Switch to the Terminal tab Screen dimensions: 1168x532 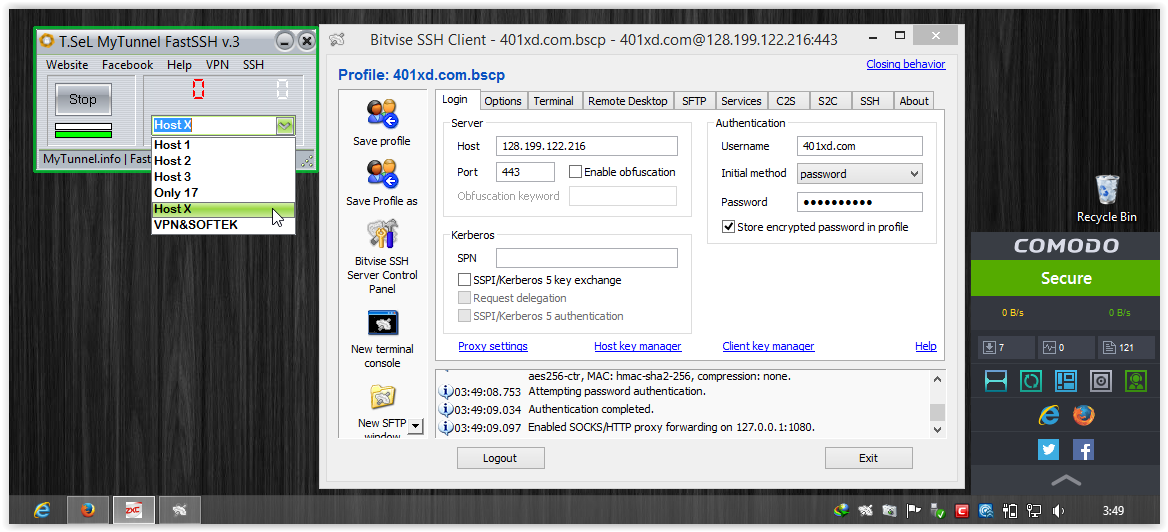click(553, 101)
